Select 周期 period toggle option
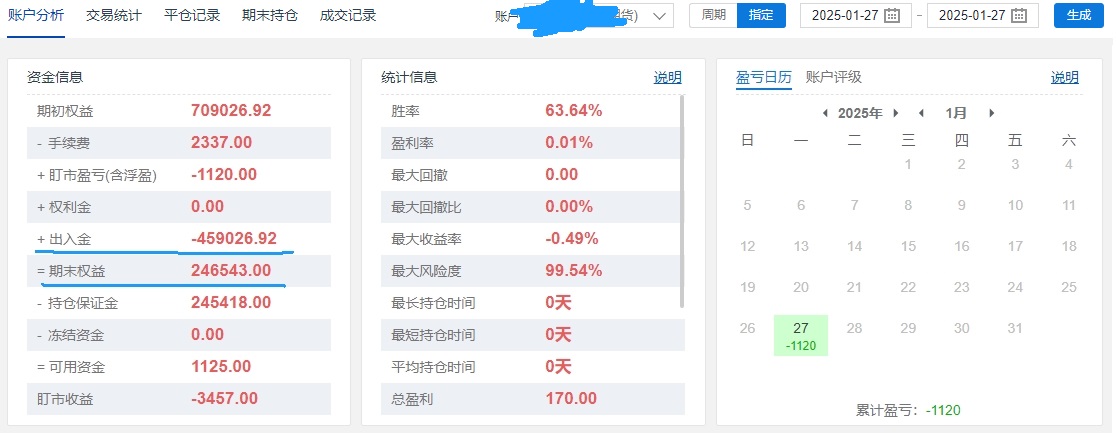Viewport: 1116px width, 433px height. pos(713,16)
